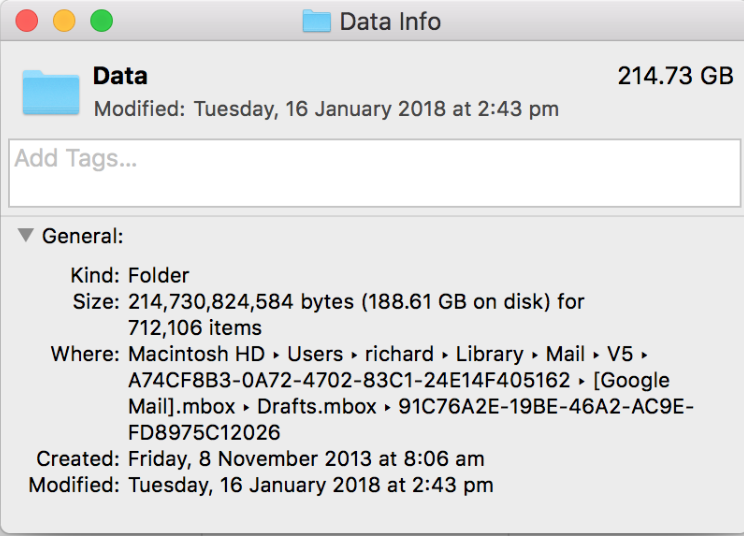Click the Drafts.mbox path component

point(317,407)
